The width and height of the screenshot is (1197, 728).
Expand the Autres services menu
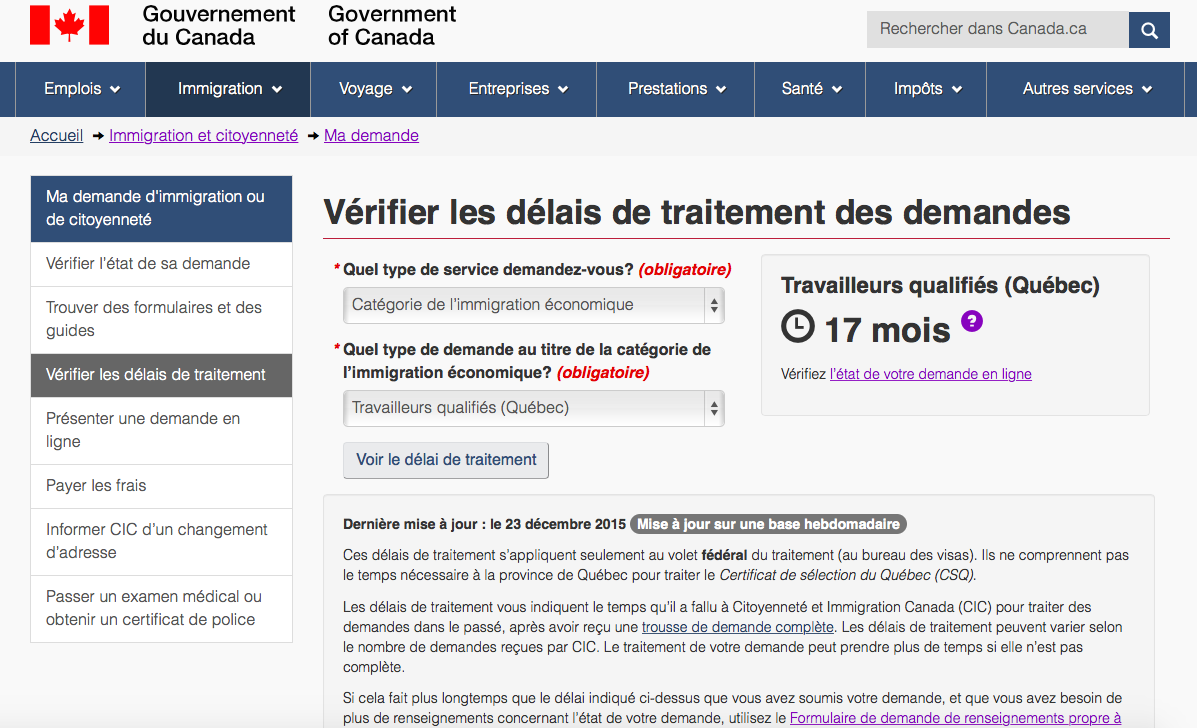1087,89
